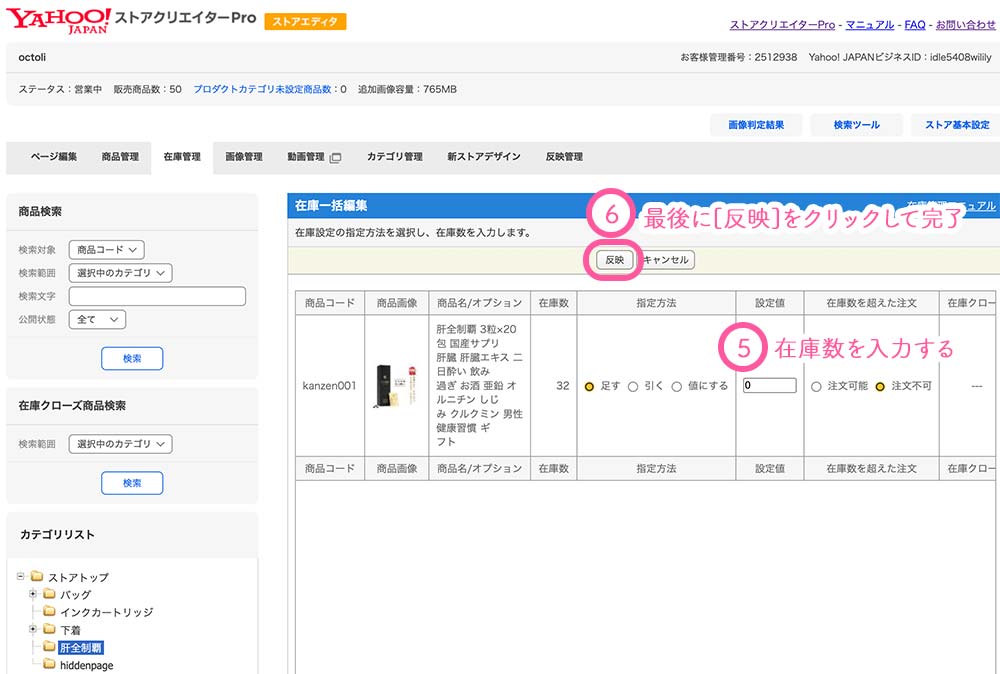Open the 検索対象 商品コード dropdown
The height and width of the screenshot is (674, 1000).
(x=107, y=249)
